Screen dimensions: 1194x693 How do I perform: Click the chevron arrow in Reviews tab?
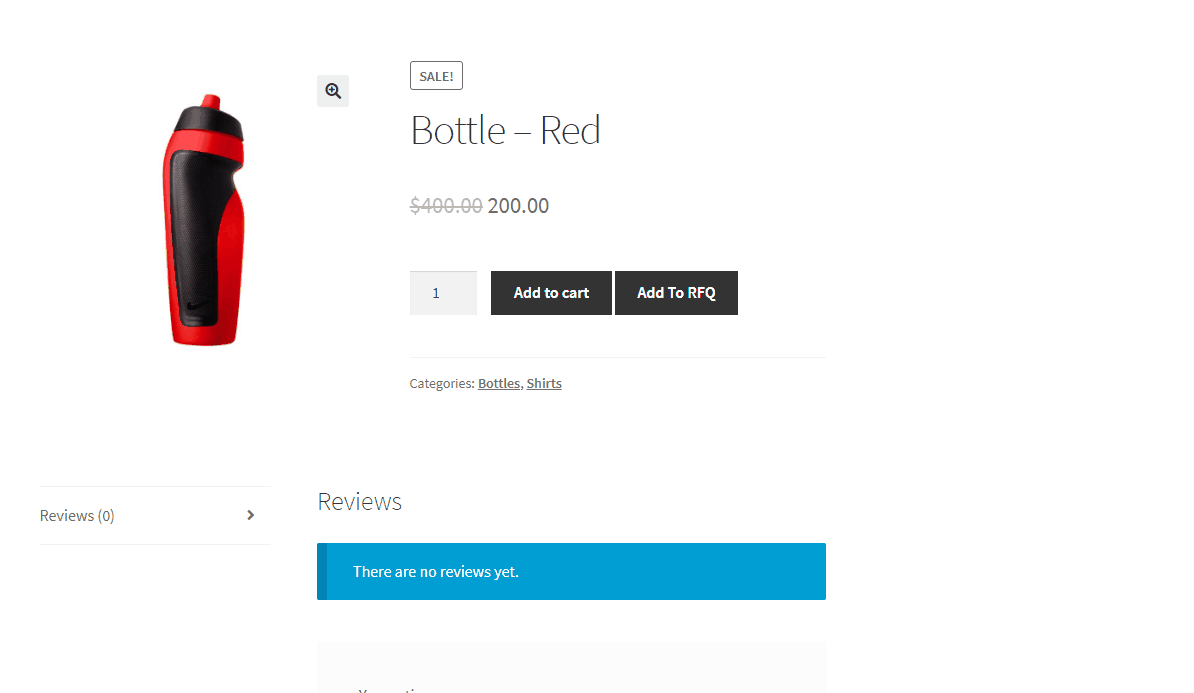pyautogui.click(x=250, y=515)
